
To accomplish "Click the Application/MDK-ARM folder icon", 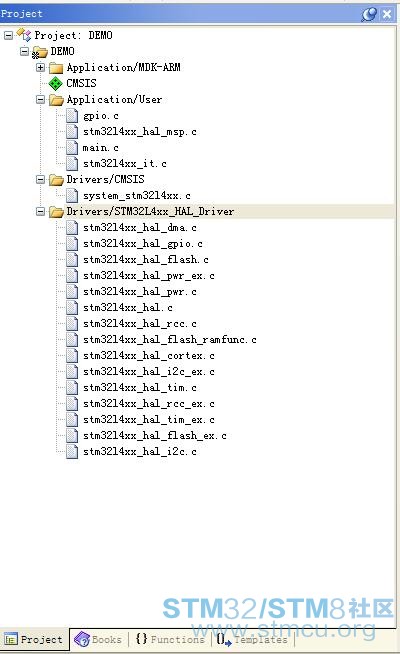I will (x=56, y=68).
